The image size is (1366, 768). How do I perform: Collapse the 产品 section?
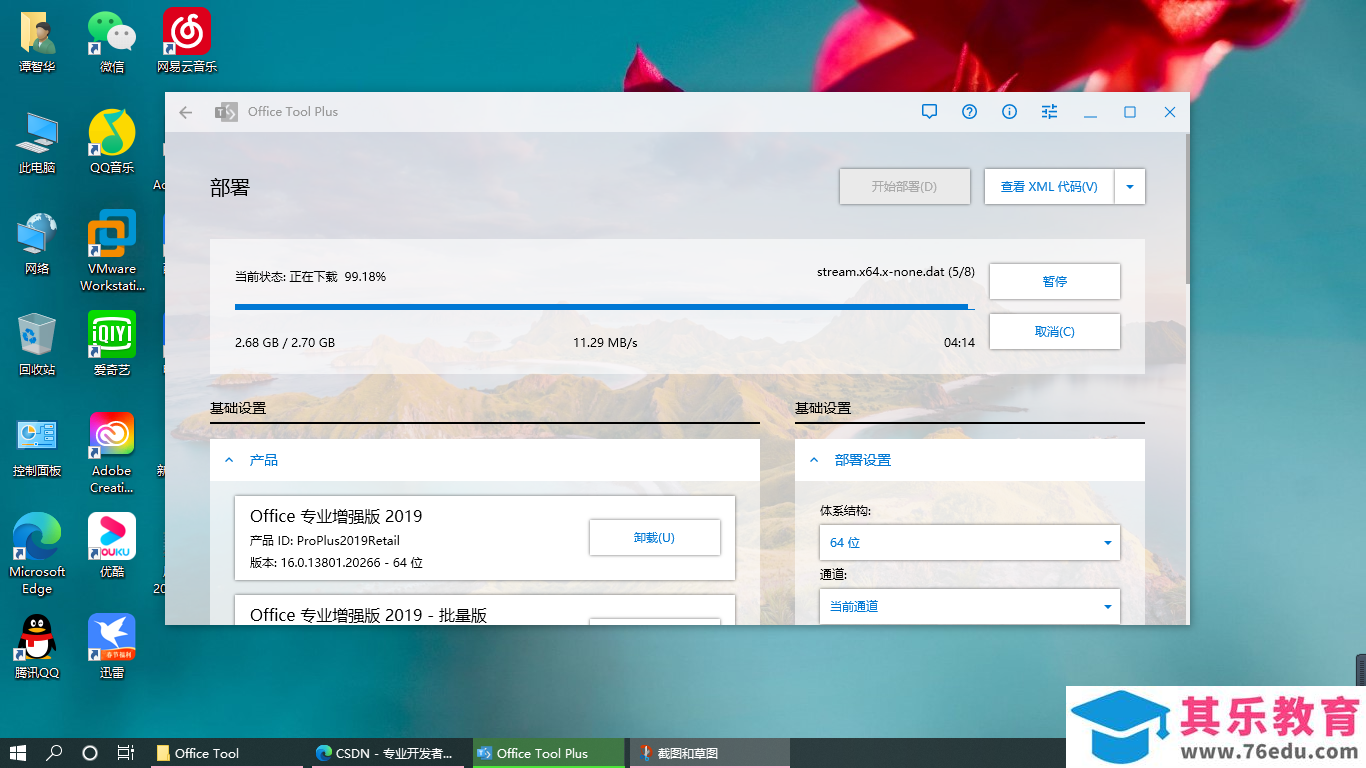pyautogui.click(x=229, y=460)
